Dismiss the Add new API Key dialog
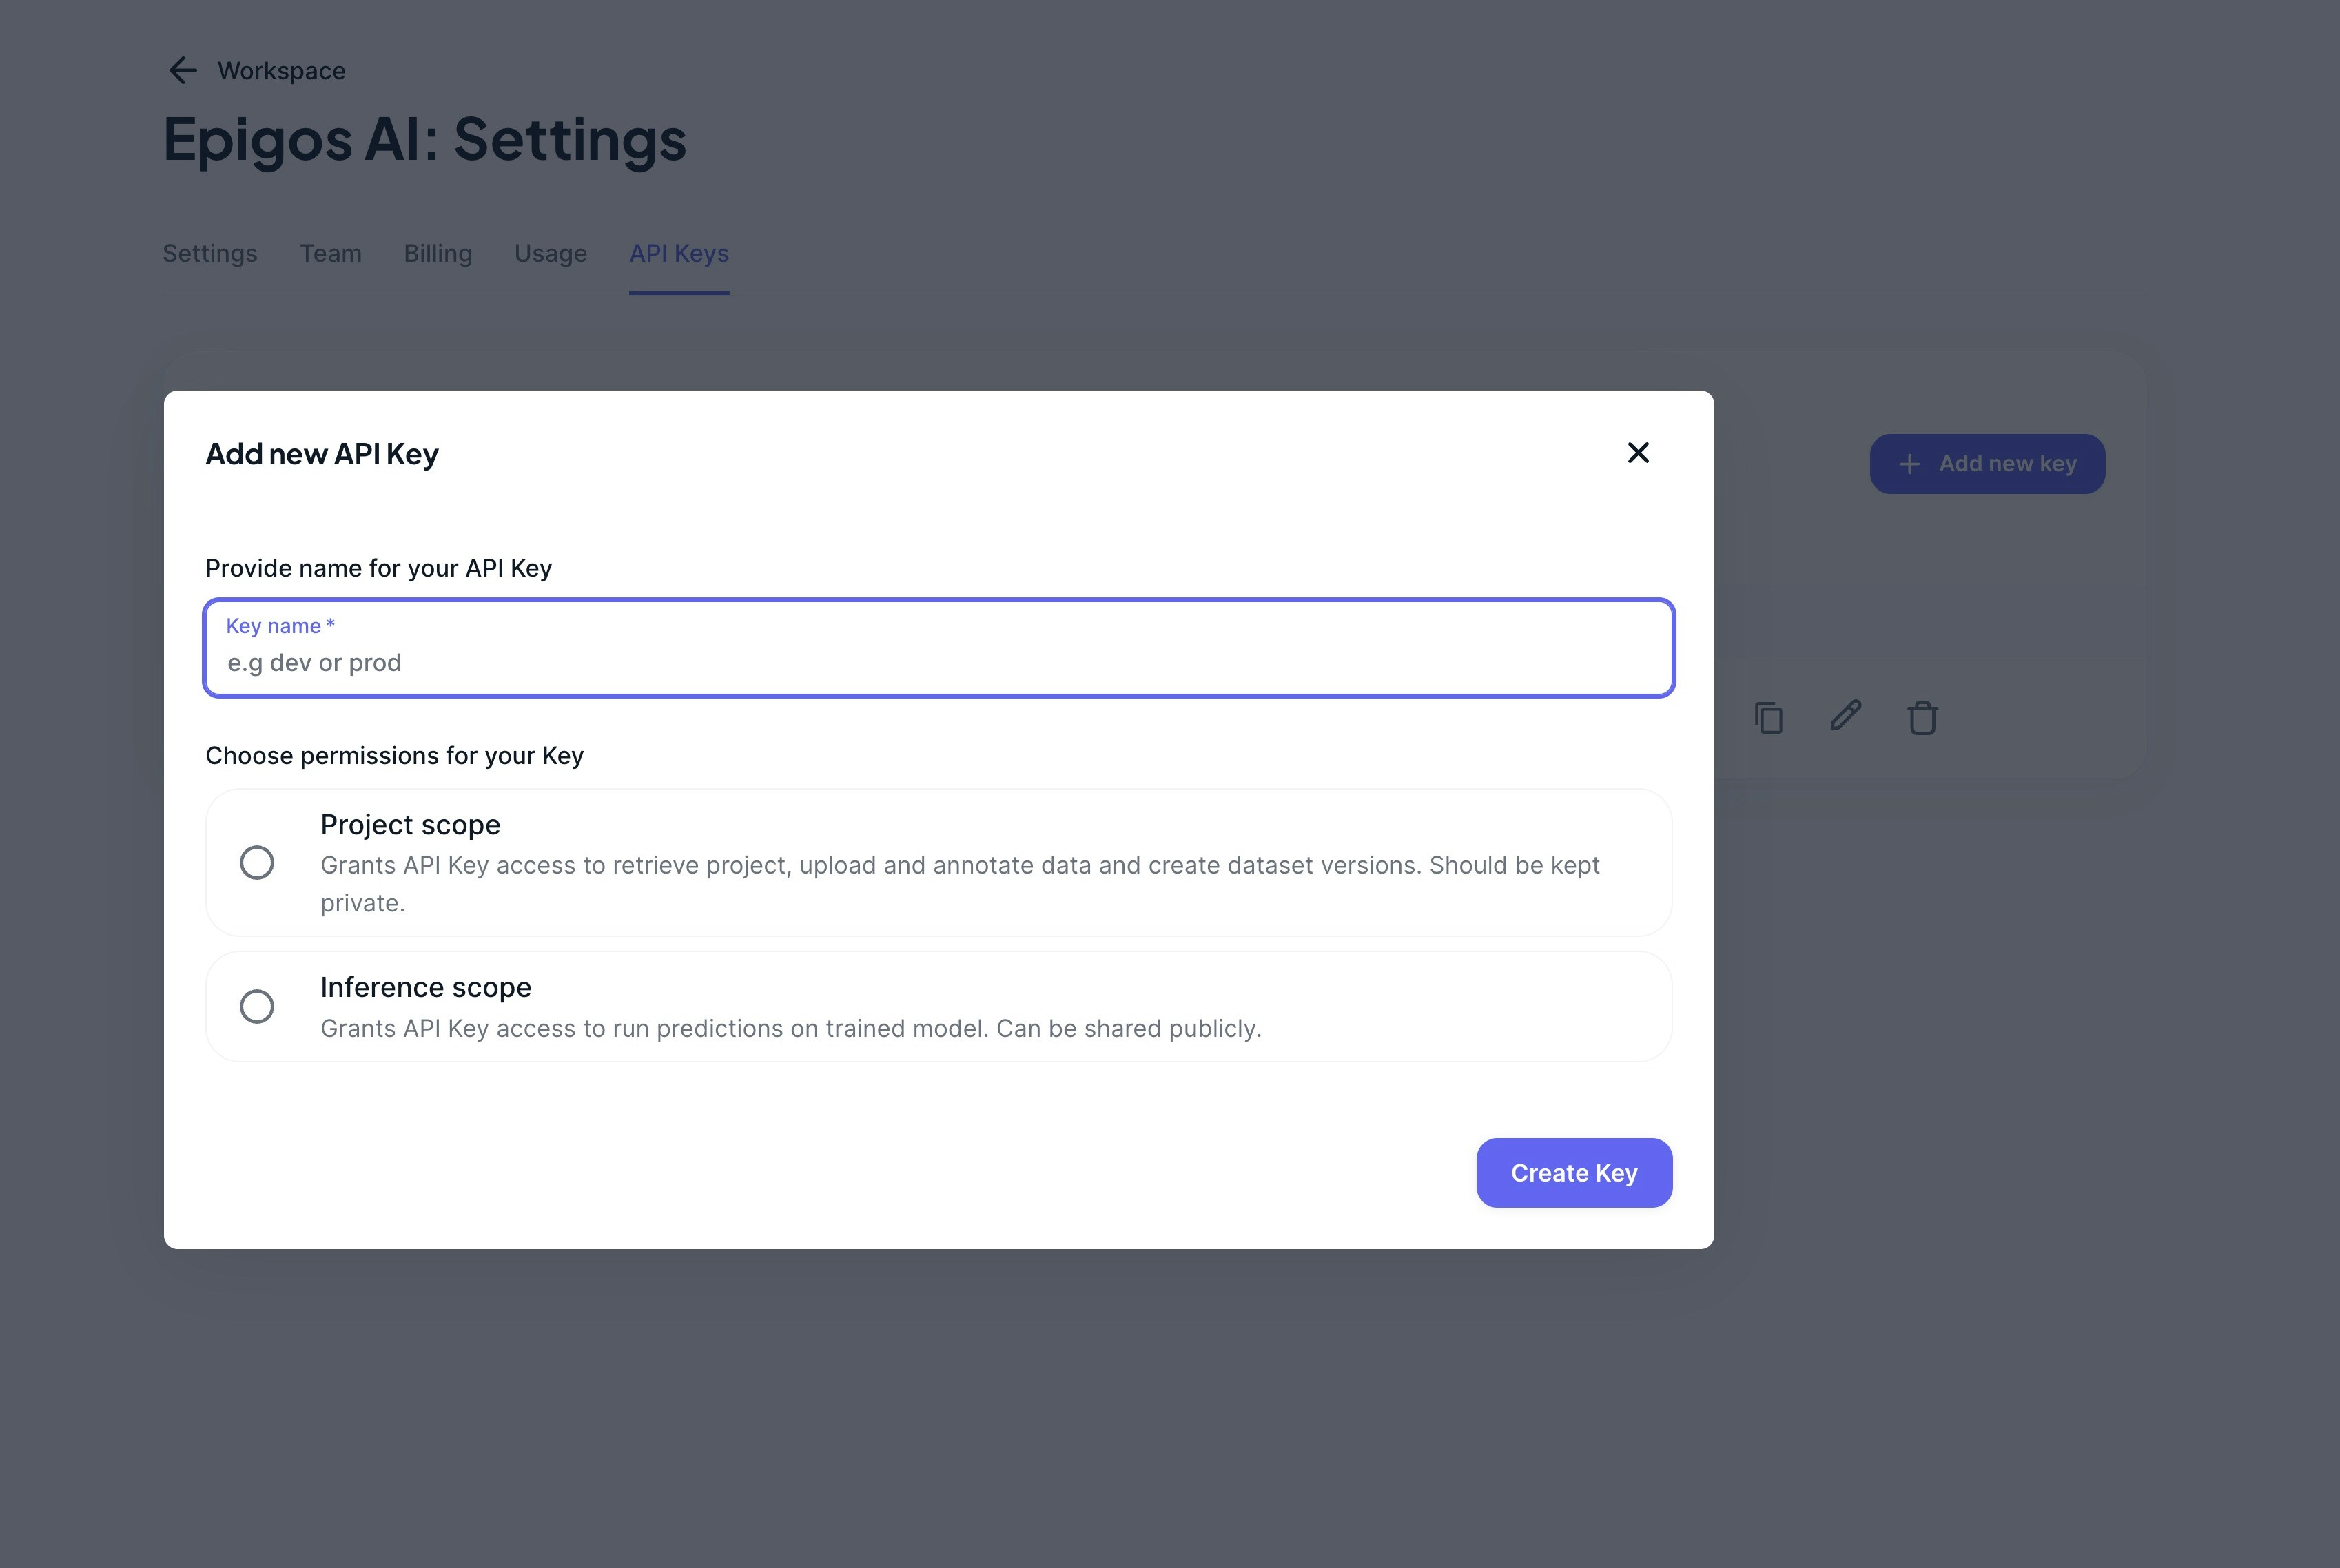Image resolution: width=2340 pixels, height=1568 pixels. [x=1638, y=453]
